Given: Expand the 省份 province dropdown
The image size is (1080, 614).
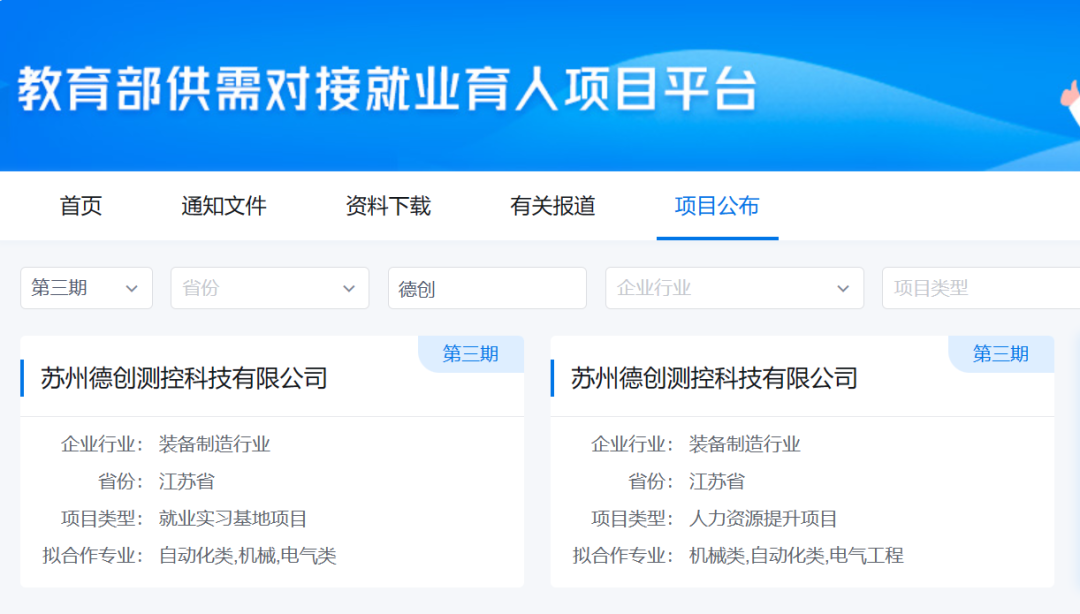Looking at the screenshot, I should coord(270,288).
